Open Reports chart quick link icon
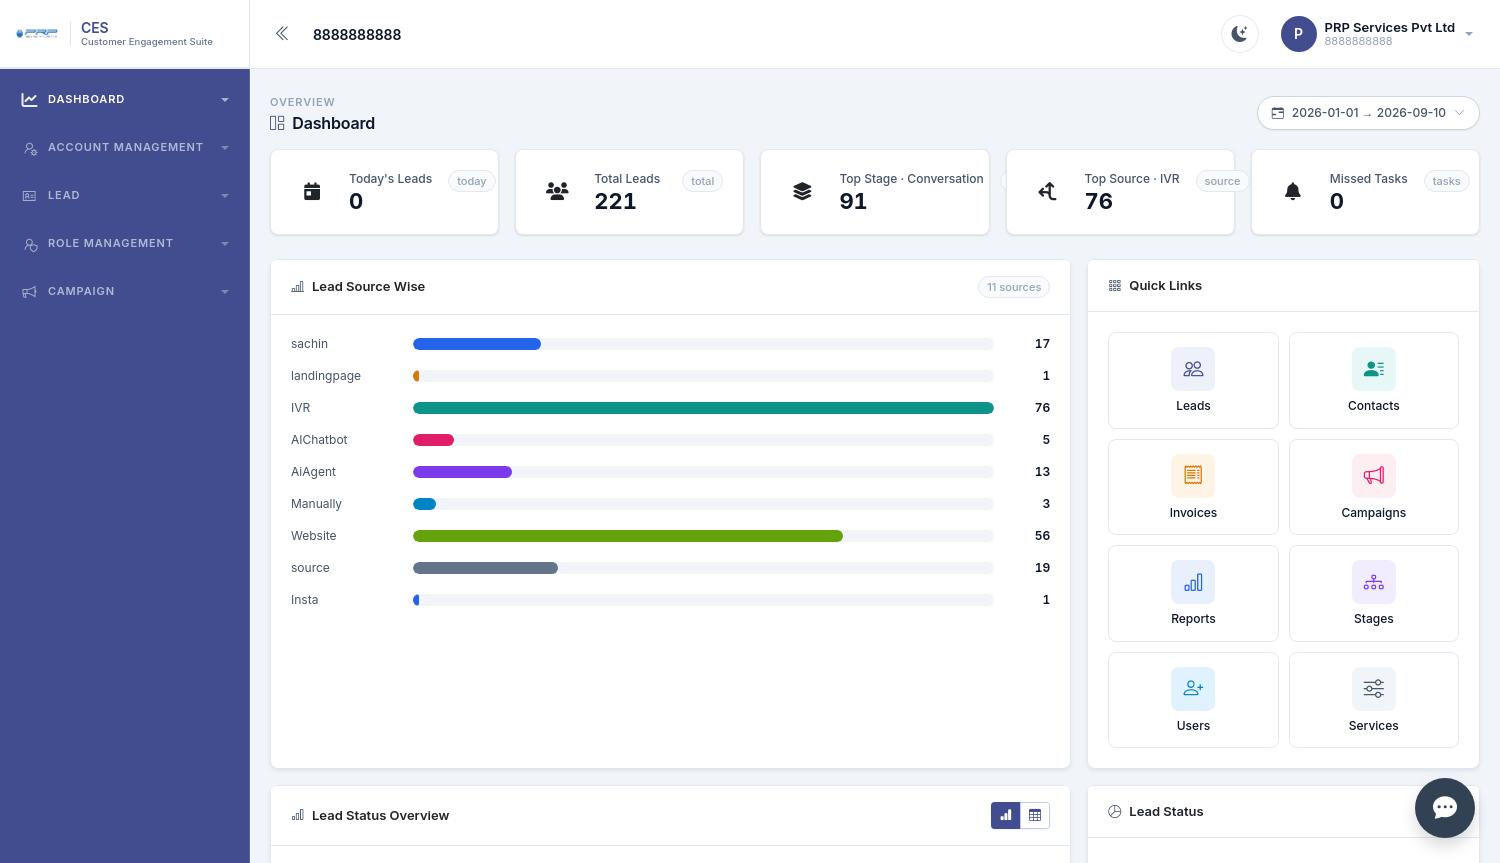Viewport: 1500px width, 863px height. 1193,582
